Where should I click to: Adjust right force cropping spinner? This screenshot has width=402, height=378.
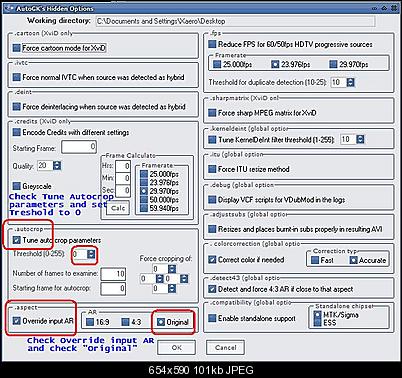coord(184,279)
